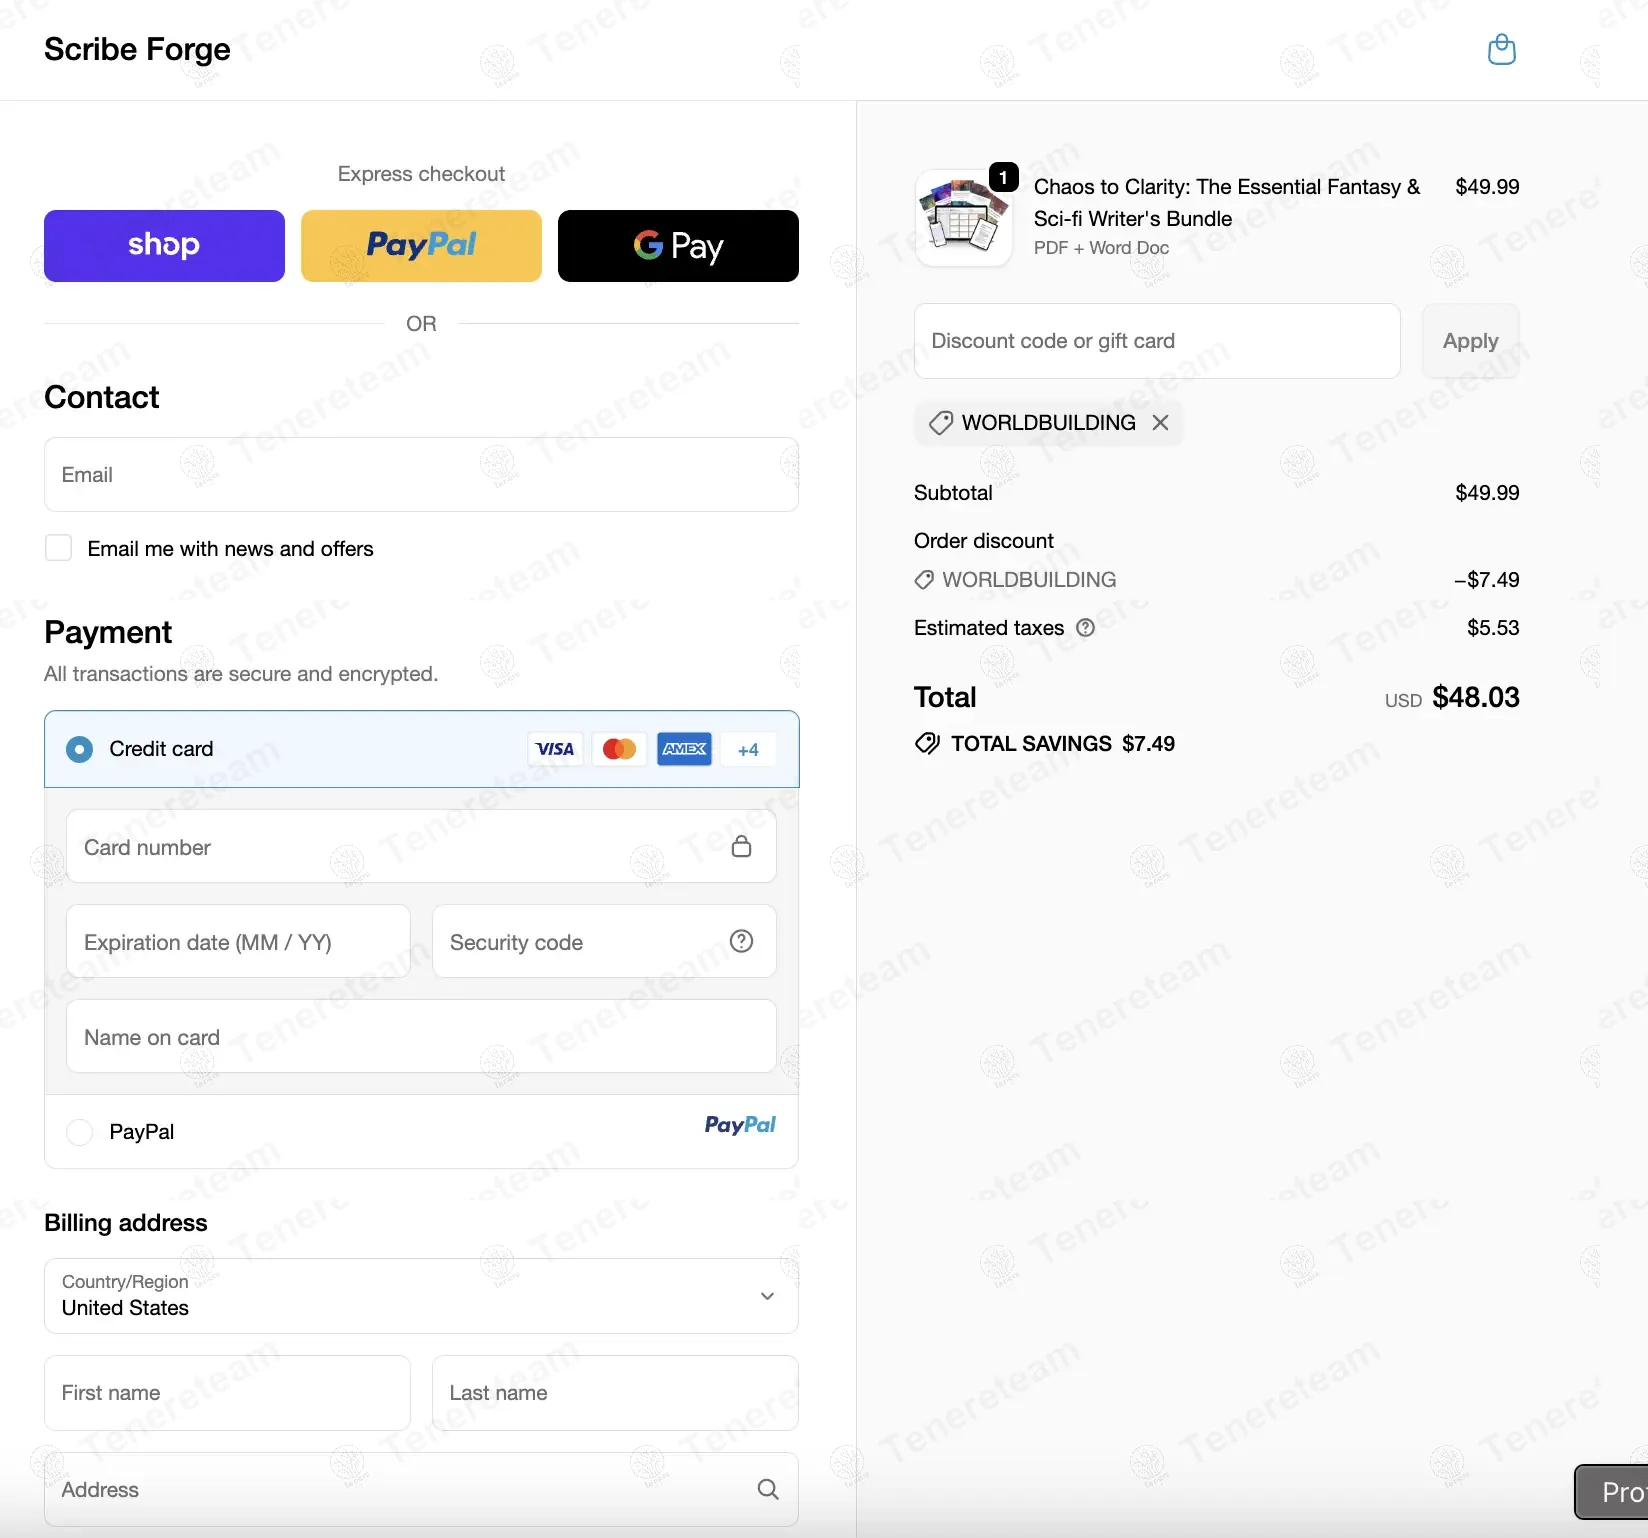Enable email me with news and offers

point(59,548)
